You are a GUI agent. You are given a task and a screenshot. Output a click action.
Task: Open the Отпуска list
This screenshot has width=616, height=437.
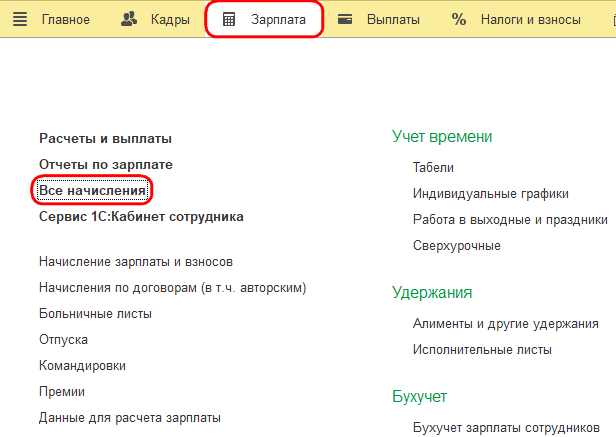tap(63, 340)
